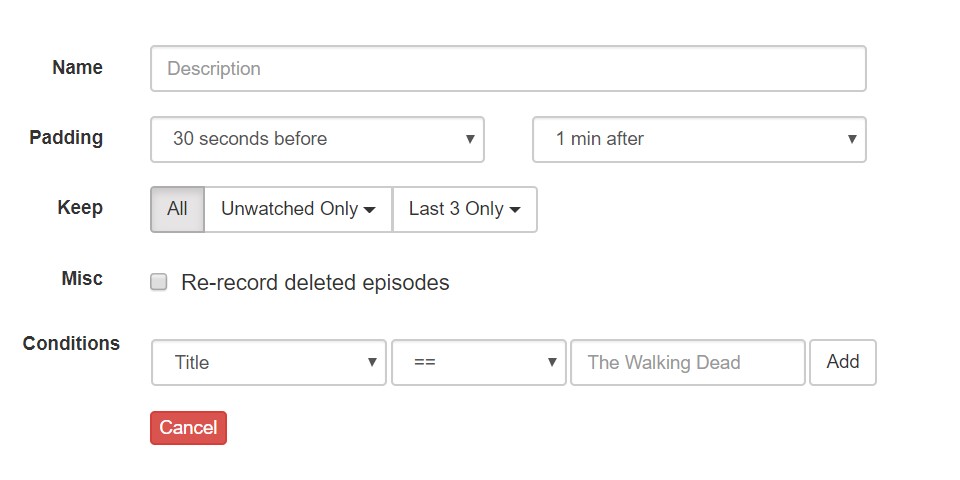
Task: Enable the Re-record deleted episodes checkbox
Action: click(158, 282)
